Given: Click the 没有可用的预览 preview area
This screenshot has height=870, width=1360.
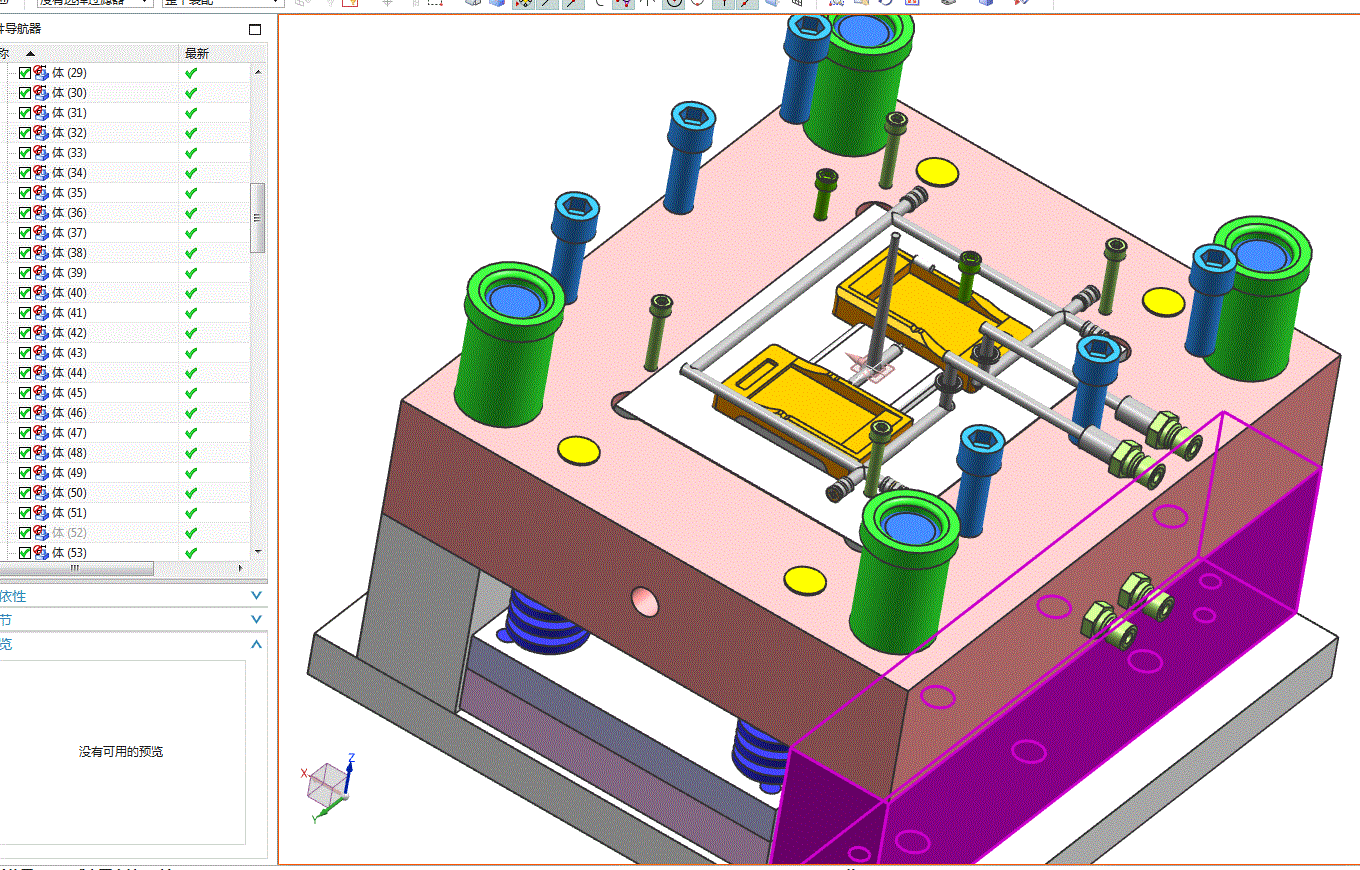Looking at the screenshot, I should [121, 752].
